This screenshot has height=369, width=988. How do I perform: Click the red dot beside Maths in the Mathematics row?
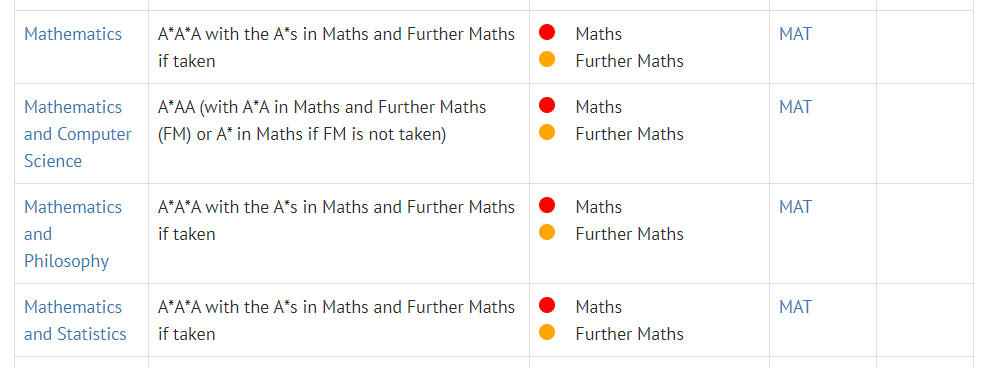(x=547, y=32)
